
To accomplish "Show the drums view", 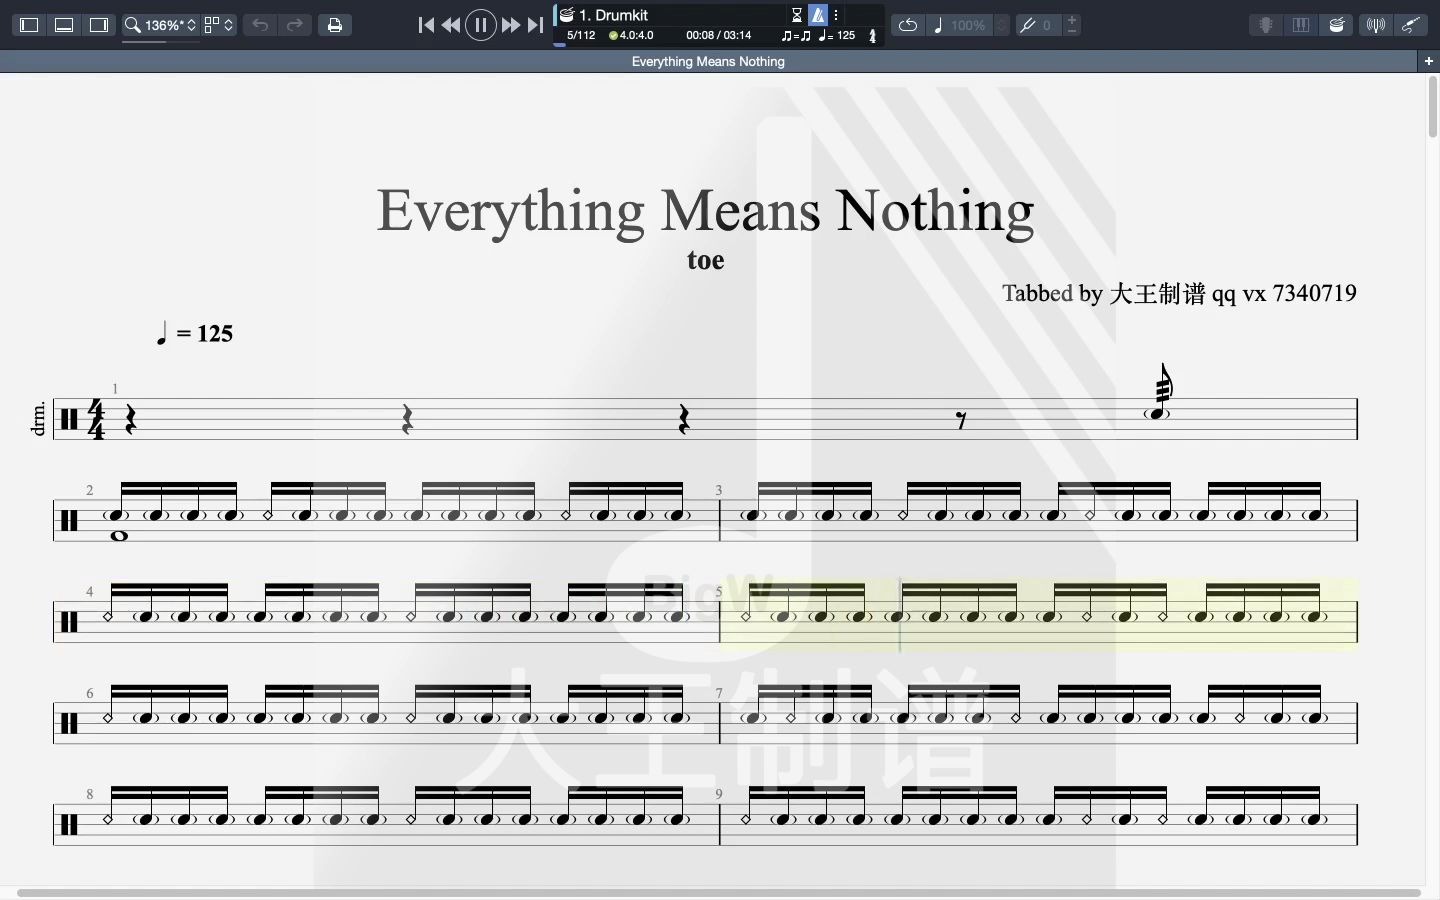I will 1337,25.
